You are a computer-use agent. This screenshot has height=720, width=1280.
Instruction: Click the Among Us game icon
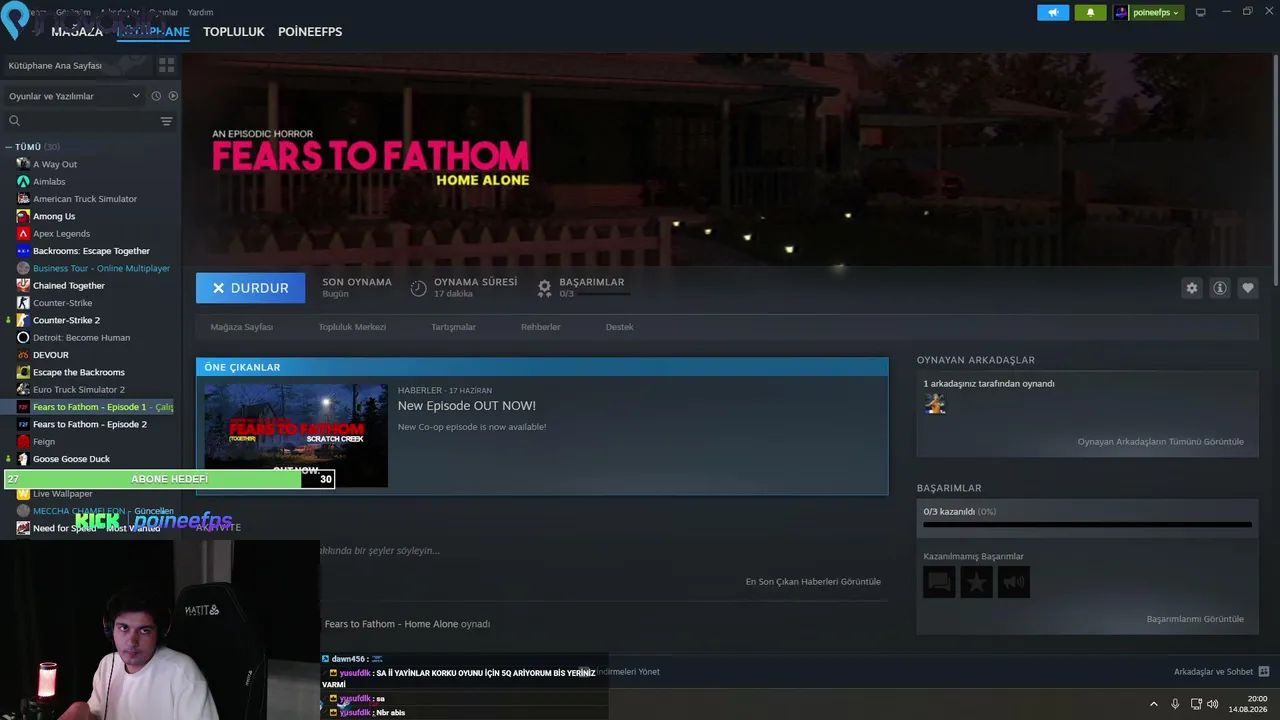click(x=23, y=216)
